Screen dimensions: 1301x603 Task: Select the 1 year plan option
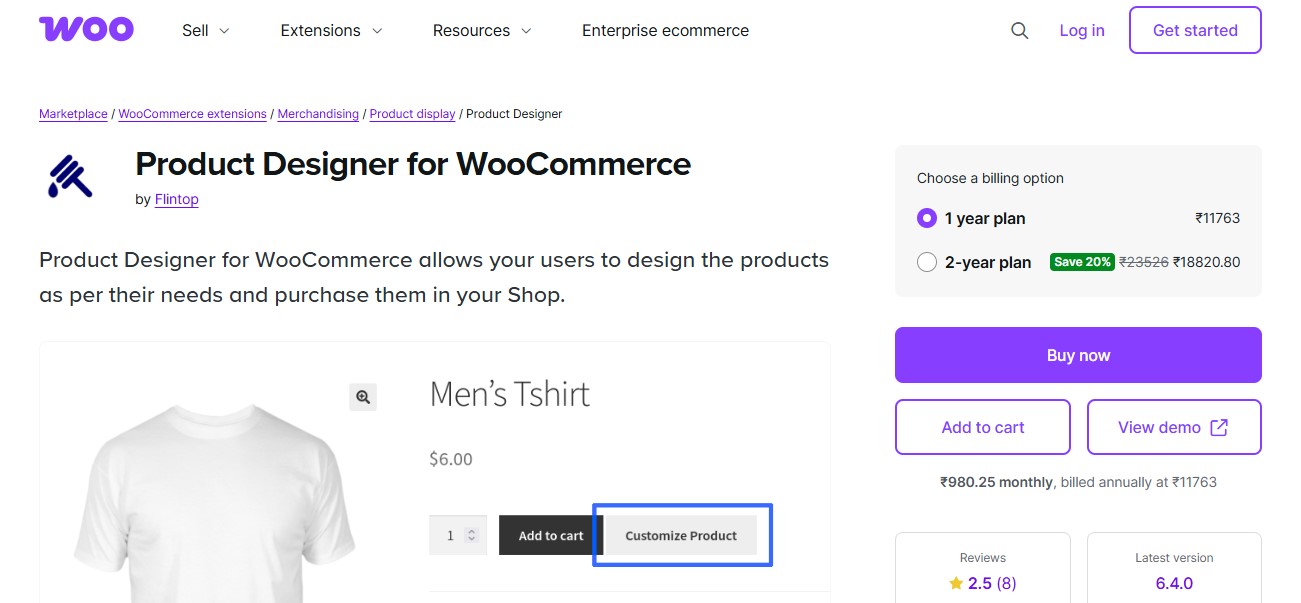[x=927, y=218]
